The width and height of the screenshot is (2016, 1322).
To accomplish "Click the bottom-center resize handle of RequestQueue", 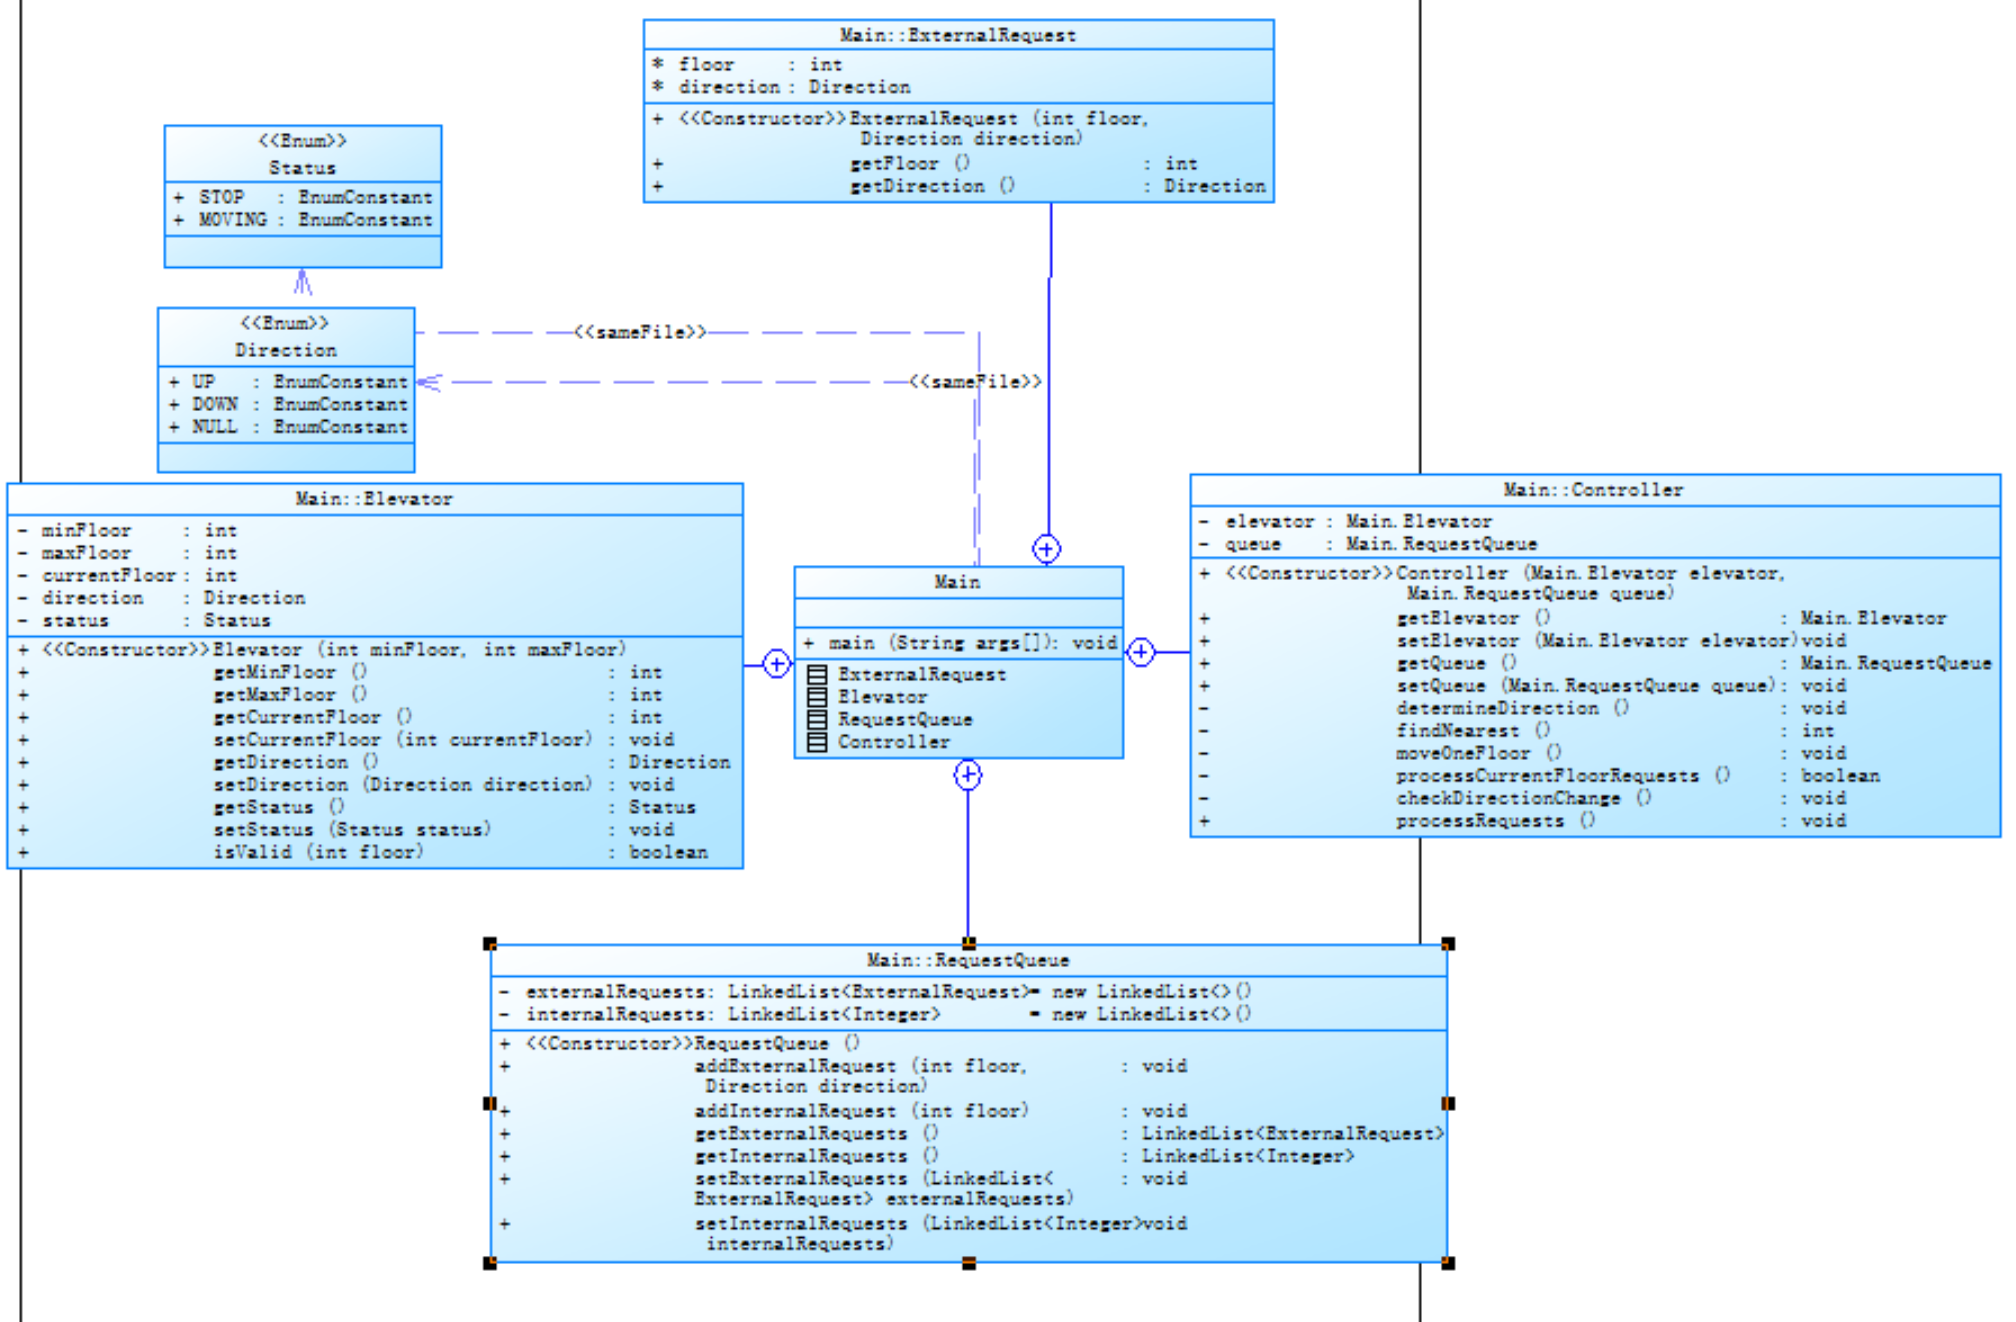I will click(x=969, y=1263).
